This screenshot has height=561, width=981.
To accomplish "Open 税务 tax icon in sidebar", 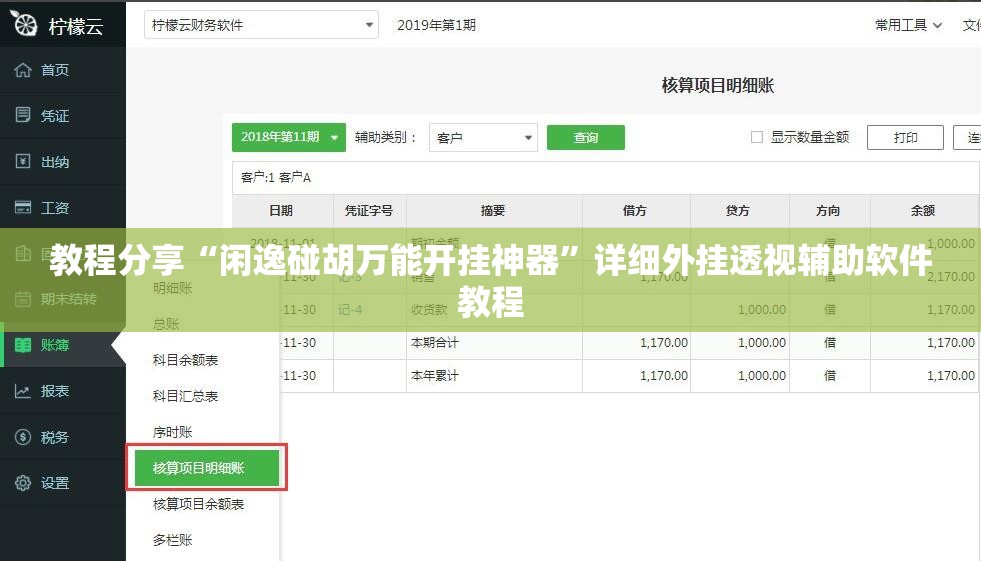I will tap(23, 437).
